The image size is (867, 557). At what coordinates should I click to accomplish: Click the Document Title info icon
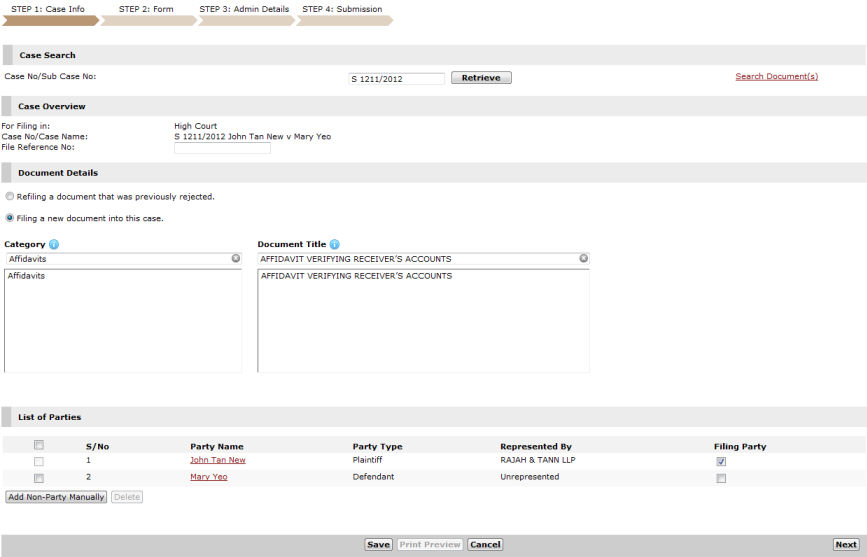[334, 244]
